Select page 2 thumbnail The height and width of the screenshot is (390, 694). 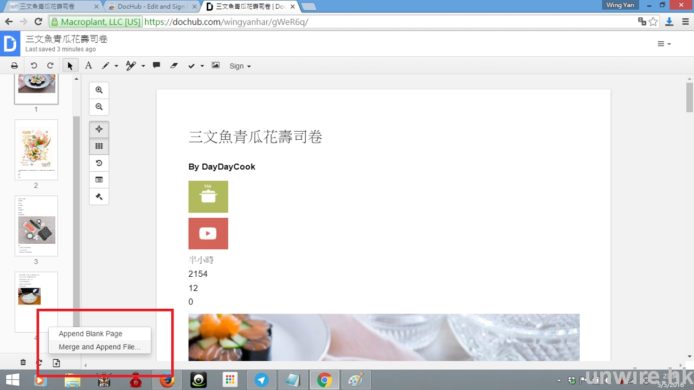point(36,150)
